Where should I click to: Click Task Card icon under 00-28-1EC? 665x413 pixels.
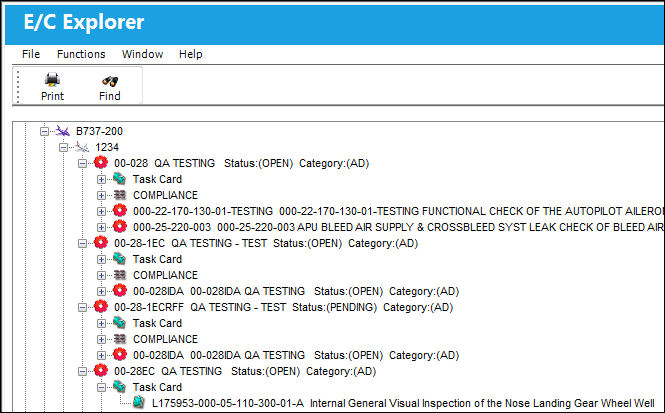coord(119,258)
